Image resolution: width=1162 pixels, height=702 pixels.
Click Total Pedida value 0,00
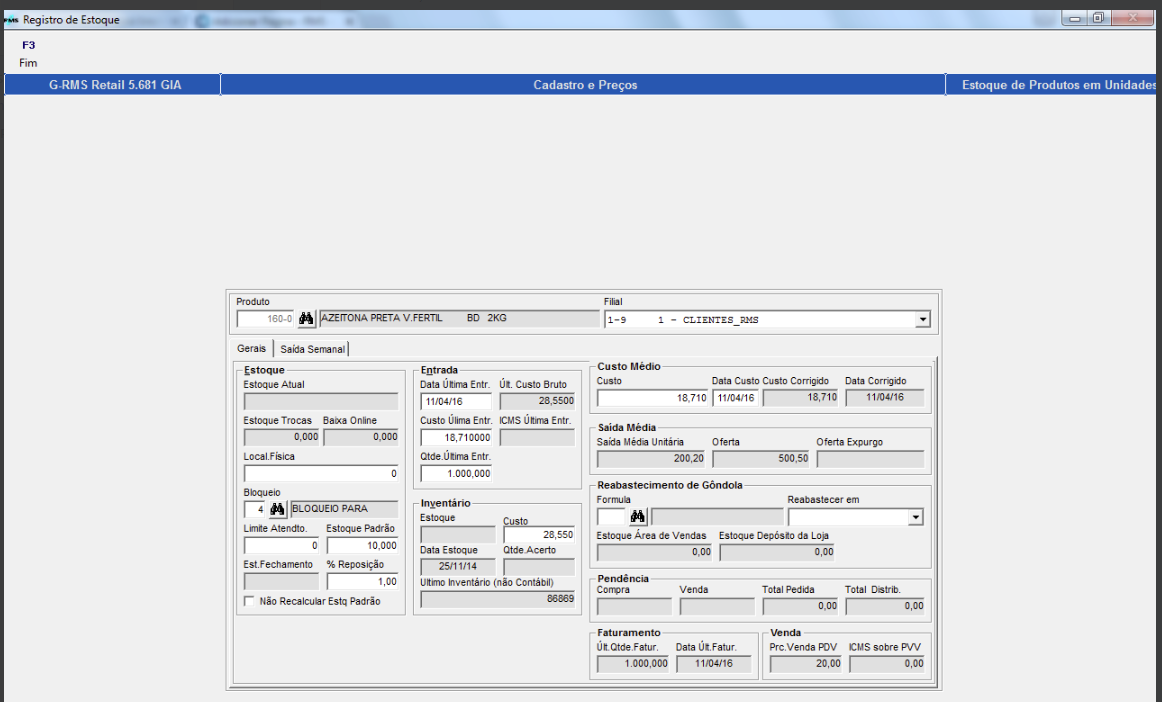[x=800, y=606]
